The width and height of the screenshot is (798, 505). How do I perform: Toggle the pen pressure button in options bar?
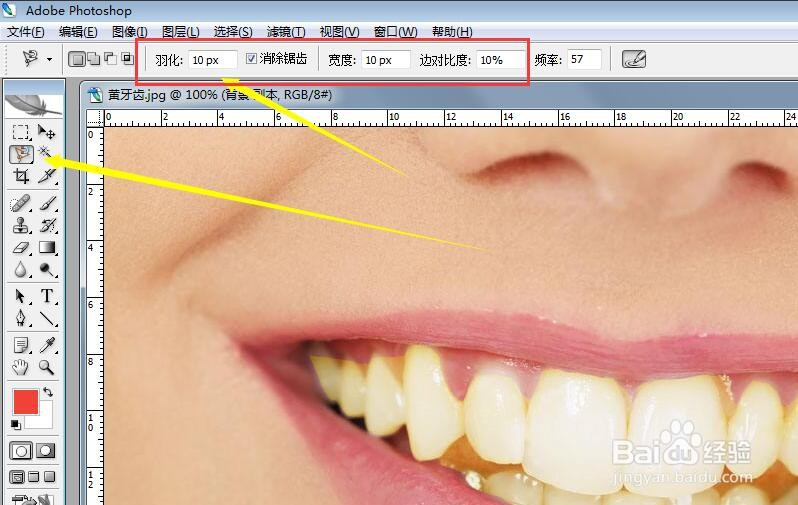click(x=634, y=60)
